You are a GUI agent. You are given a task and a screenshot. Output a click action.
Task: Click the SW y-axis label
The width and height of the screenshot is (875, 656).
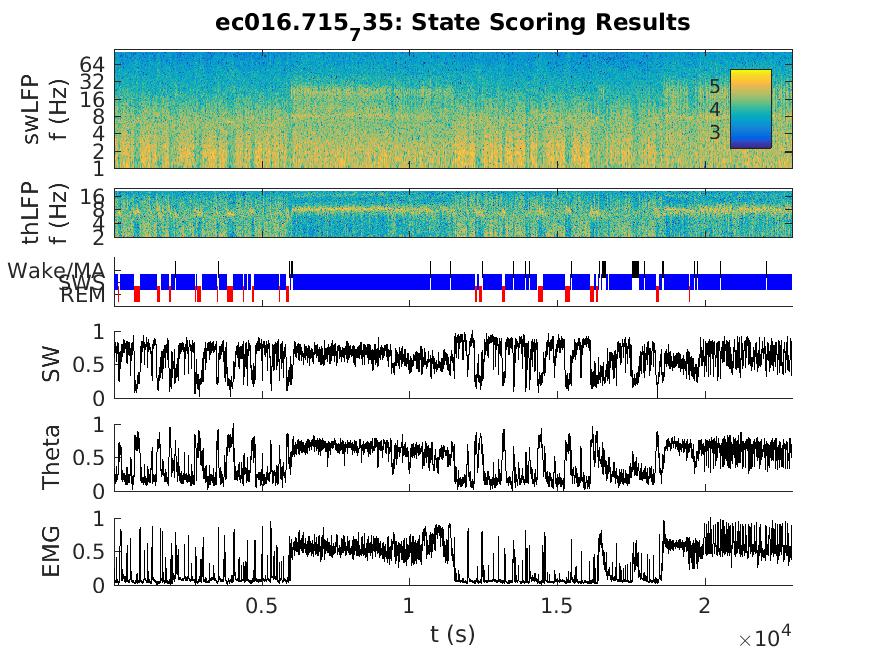(50, 365)
